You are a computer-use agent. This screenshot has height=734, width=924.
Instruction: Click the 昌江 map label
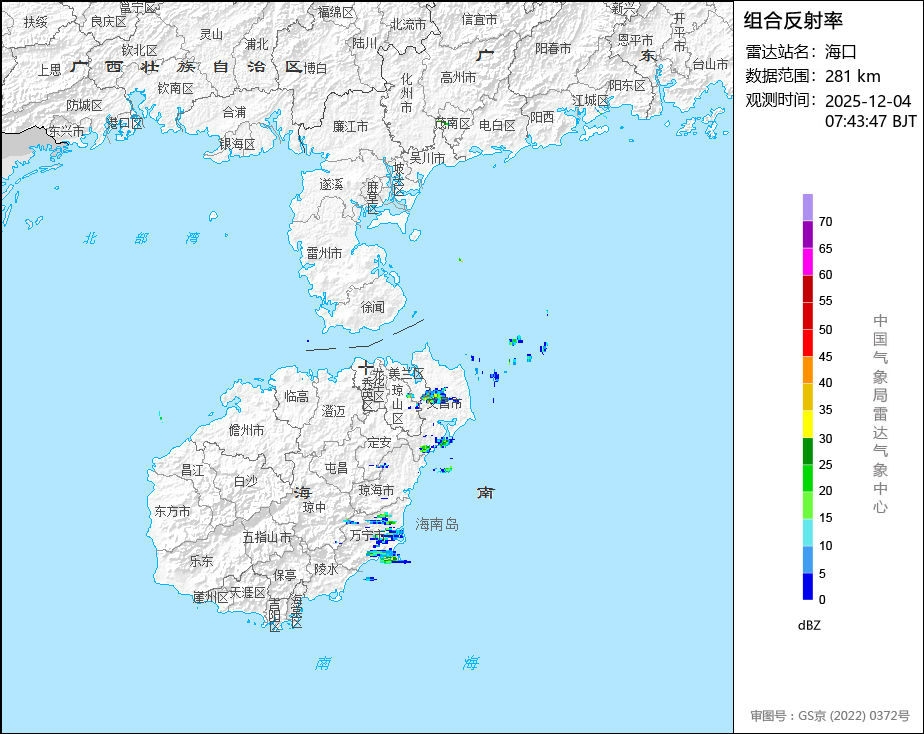click(x=192, y=470)
